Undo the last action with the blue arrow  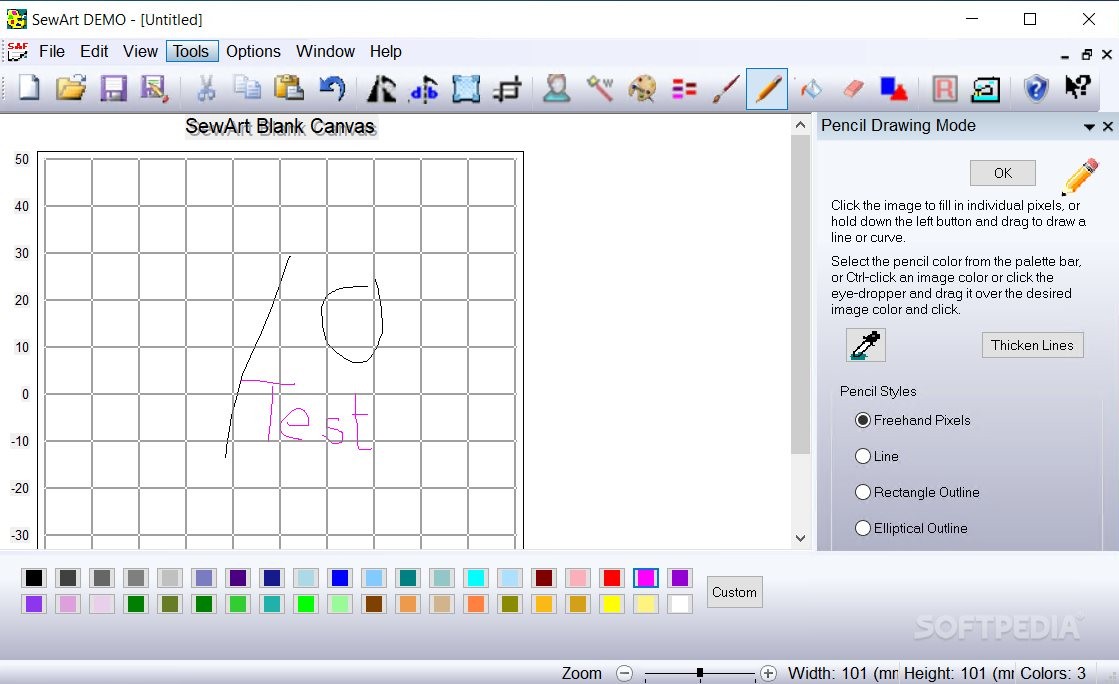[331, 89]
